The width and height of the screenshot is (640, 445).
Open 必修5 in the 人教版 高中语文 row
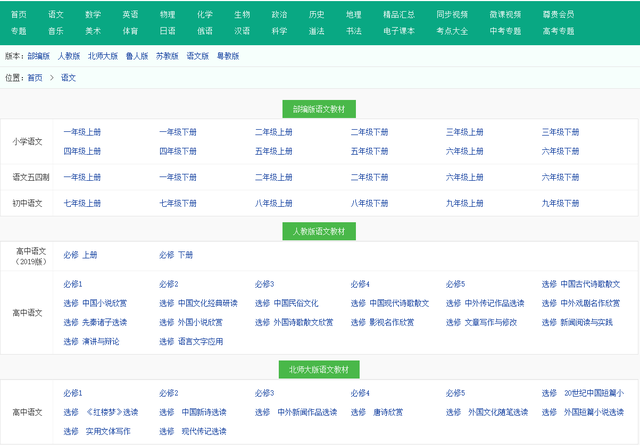click(x=456, y=284)
